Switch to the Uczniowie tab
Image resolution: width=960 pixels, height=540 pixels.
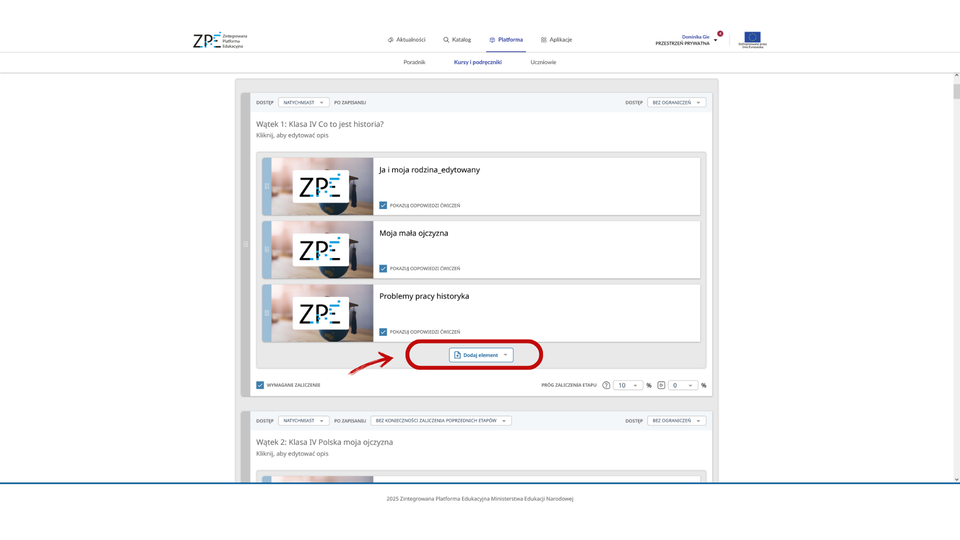[543, 62]
